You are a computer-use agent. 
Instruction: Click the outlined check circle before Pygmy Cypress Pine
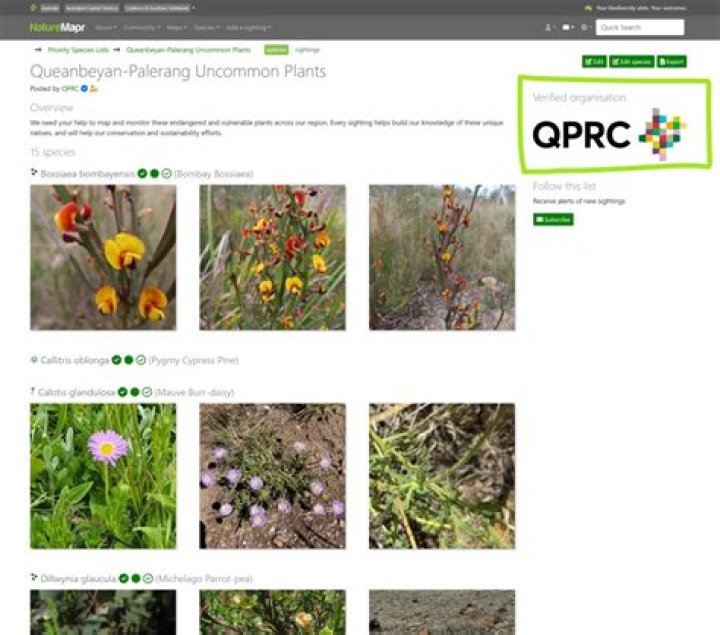(x=141, y=360)
